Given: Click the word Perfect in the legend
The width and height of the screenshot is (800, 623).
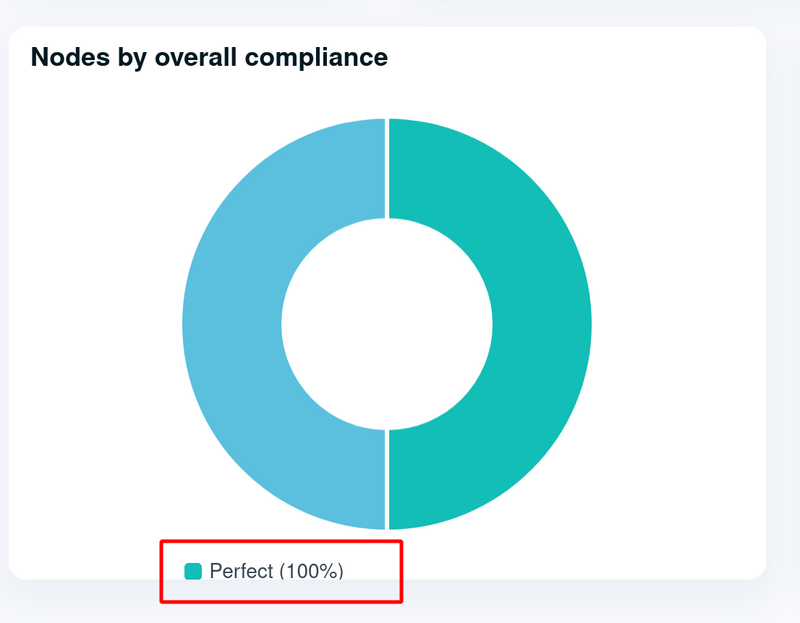Looking at the screenshot, I should tap(241, 571).
